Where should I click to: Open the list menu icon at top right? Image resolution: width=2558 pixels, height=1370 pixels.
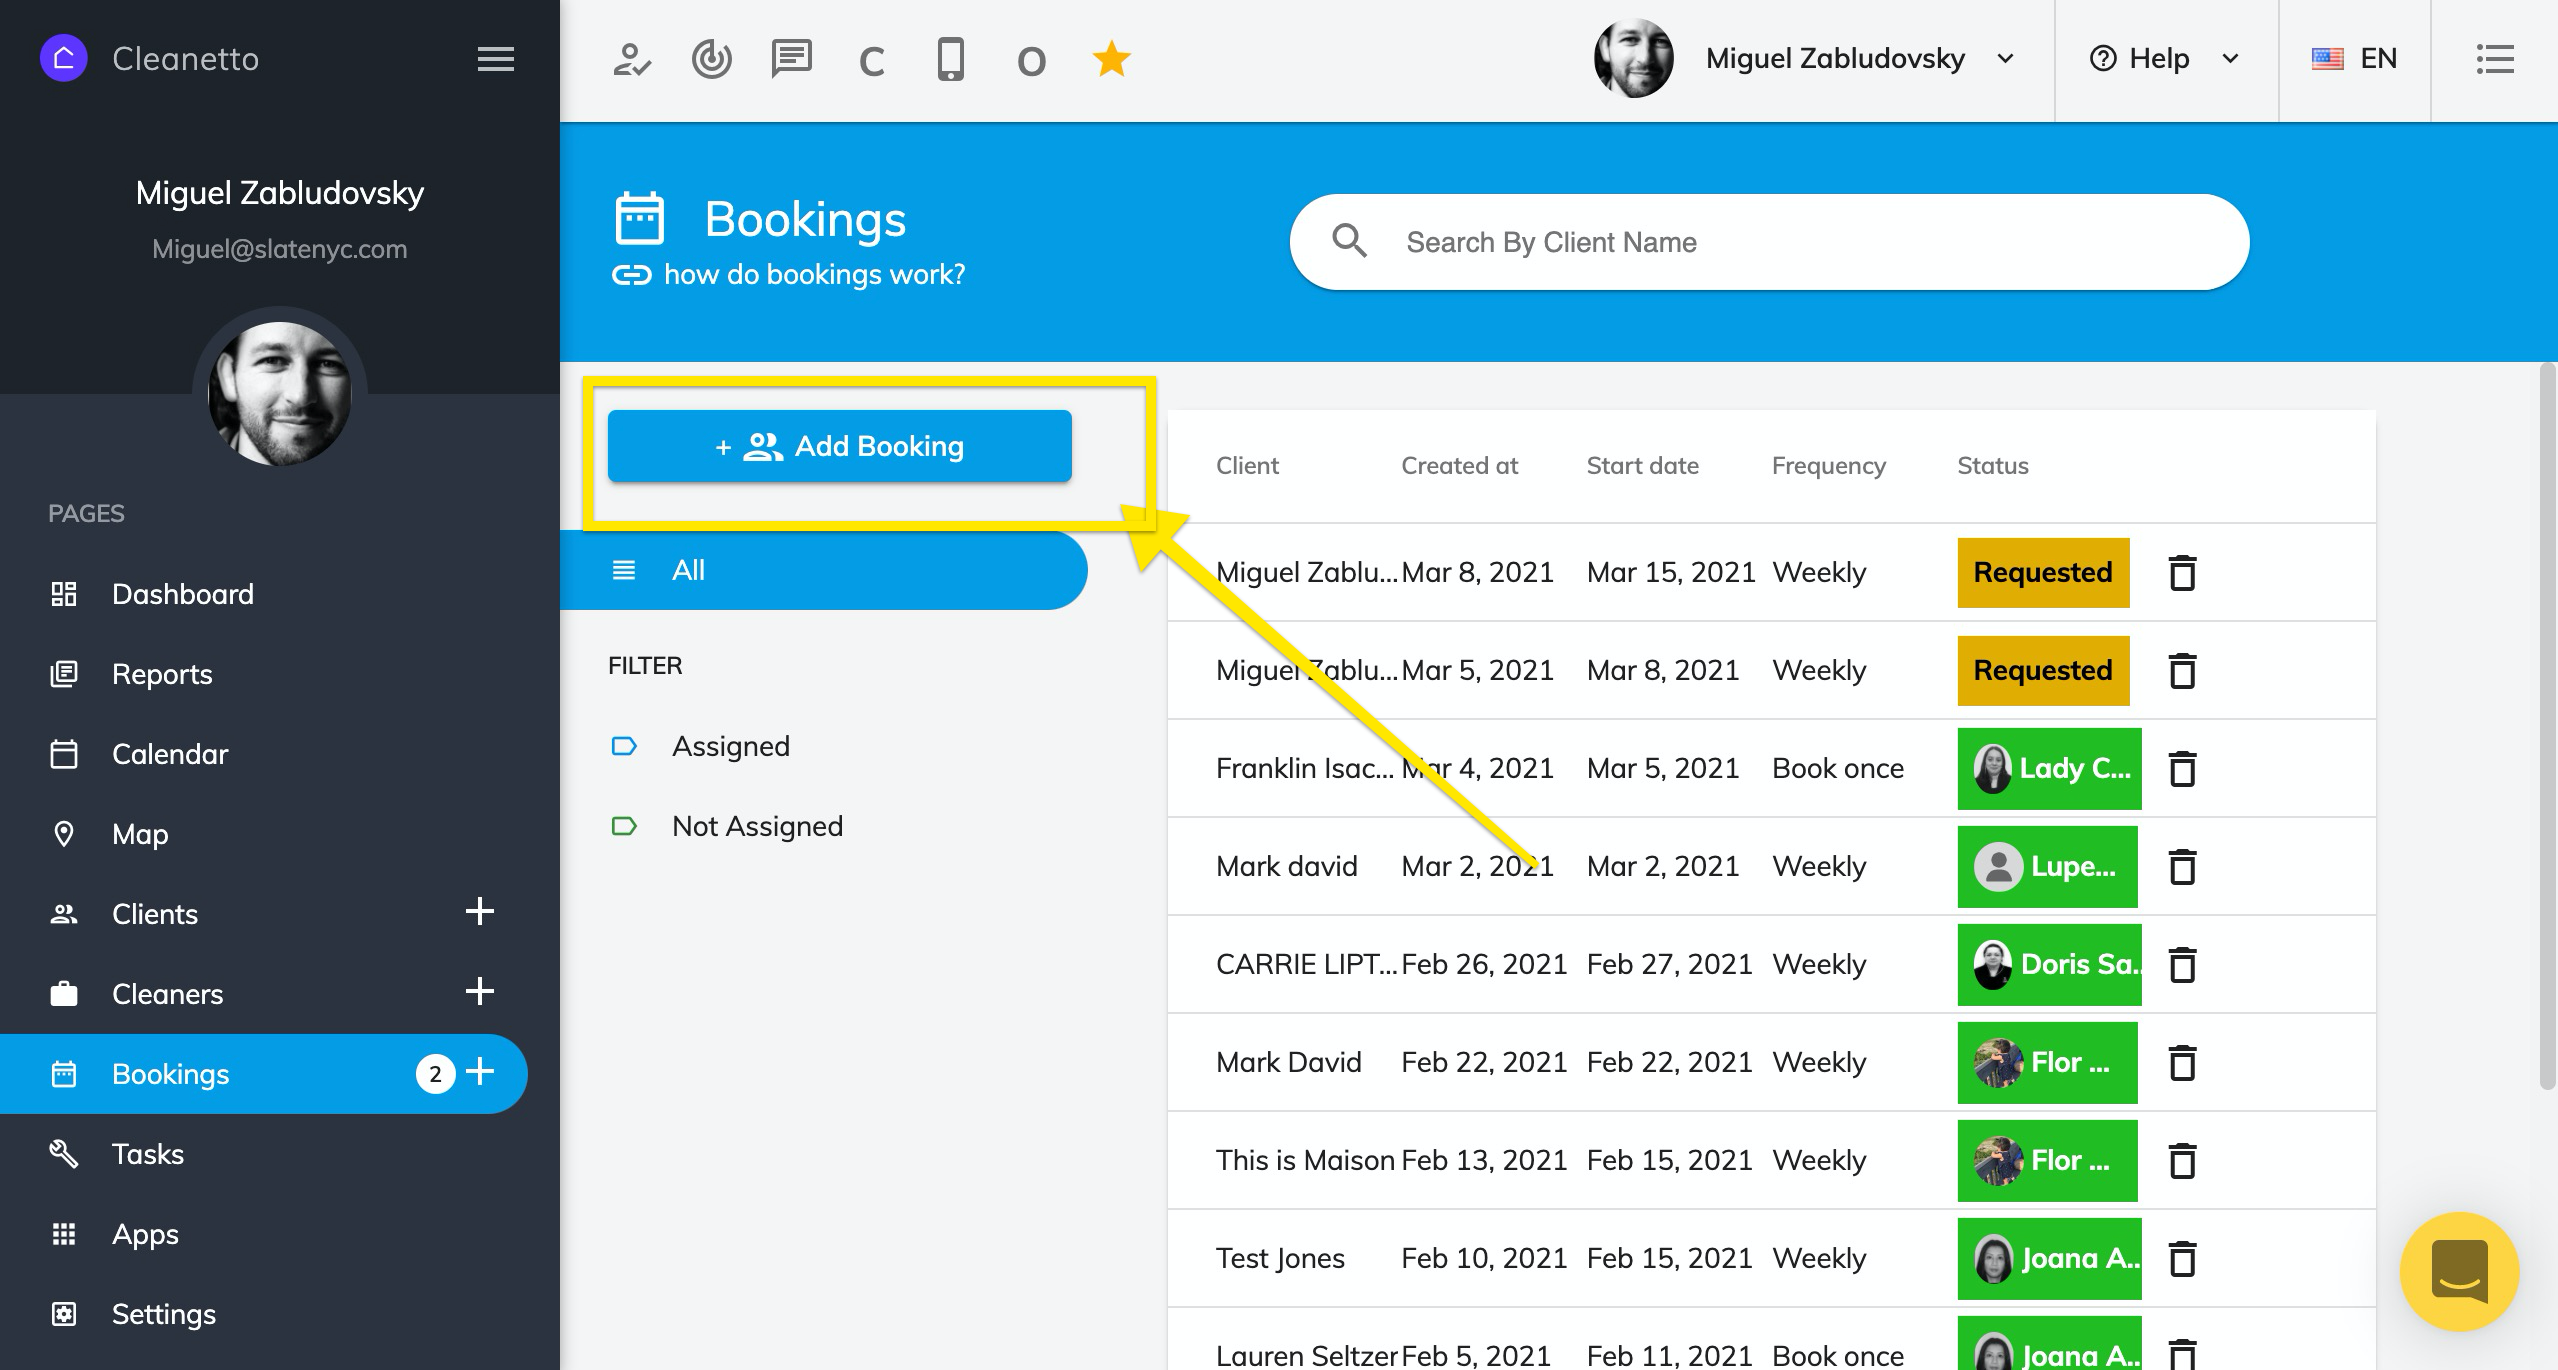click(x=2494, y=59)
